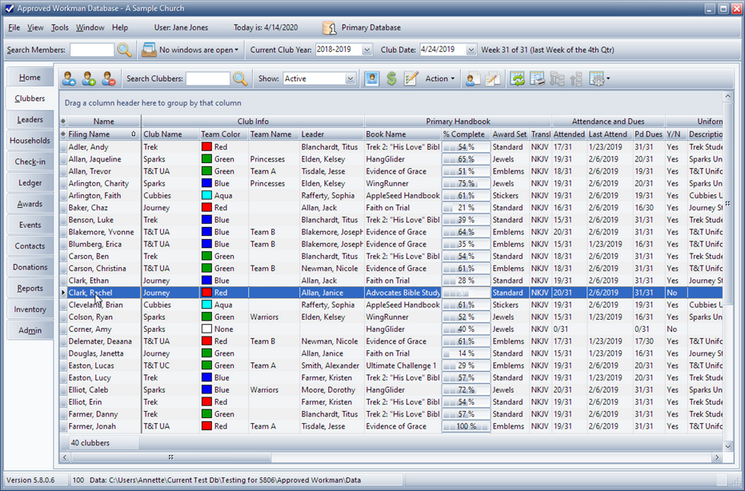Click the green dollar sign dues icon

coord(391,78)
